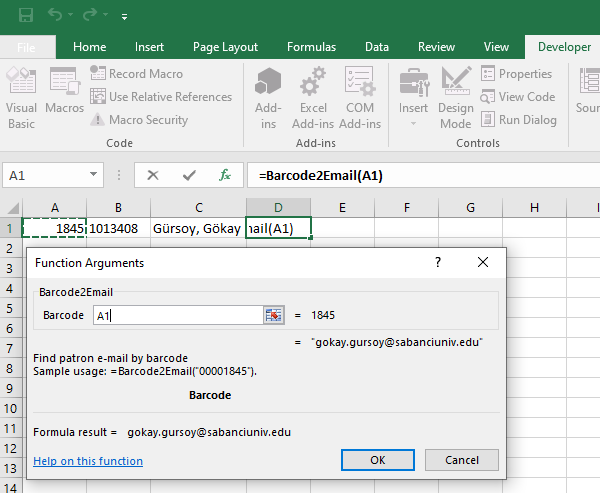
Task: Select row 1 header
Action: coord(11,228)
